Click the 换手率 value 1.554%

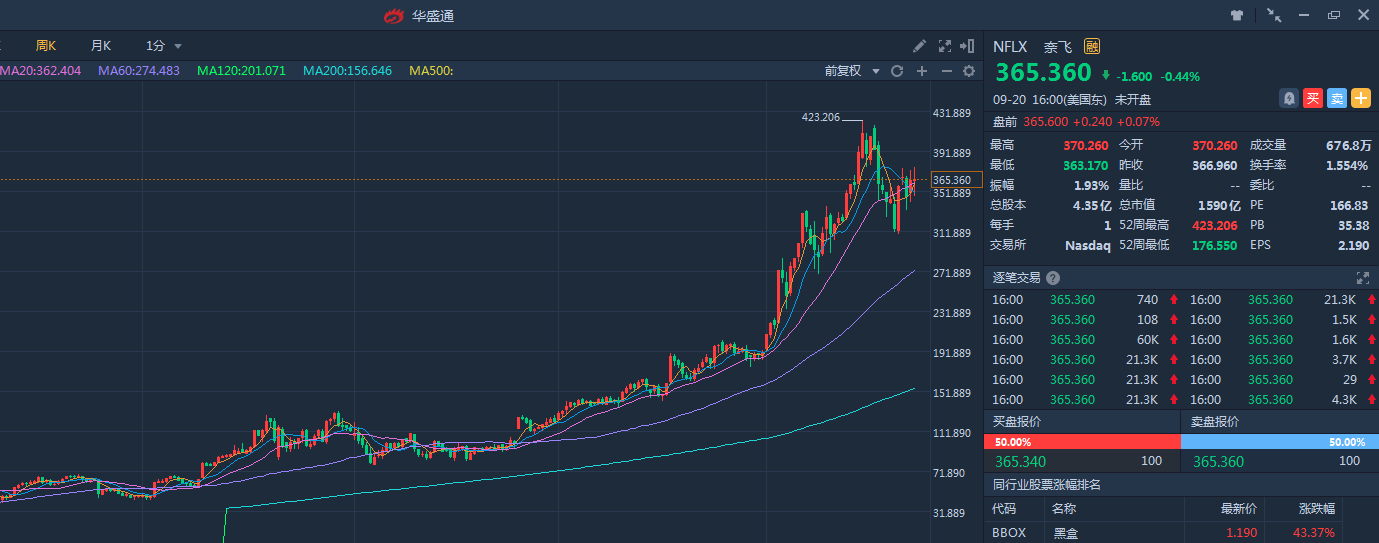[1348, 165]
